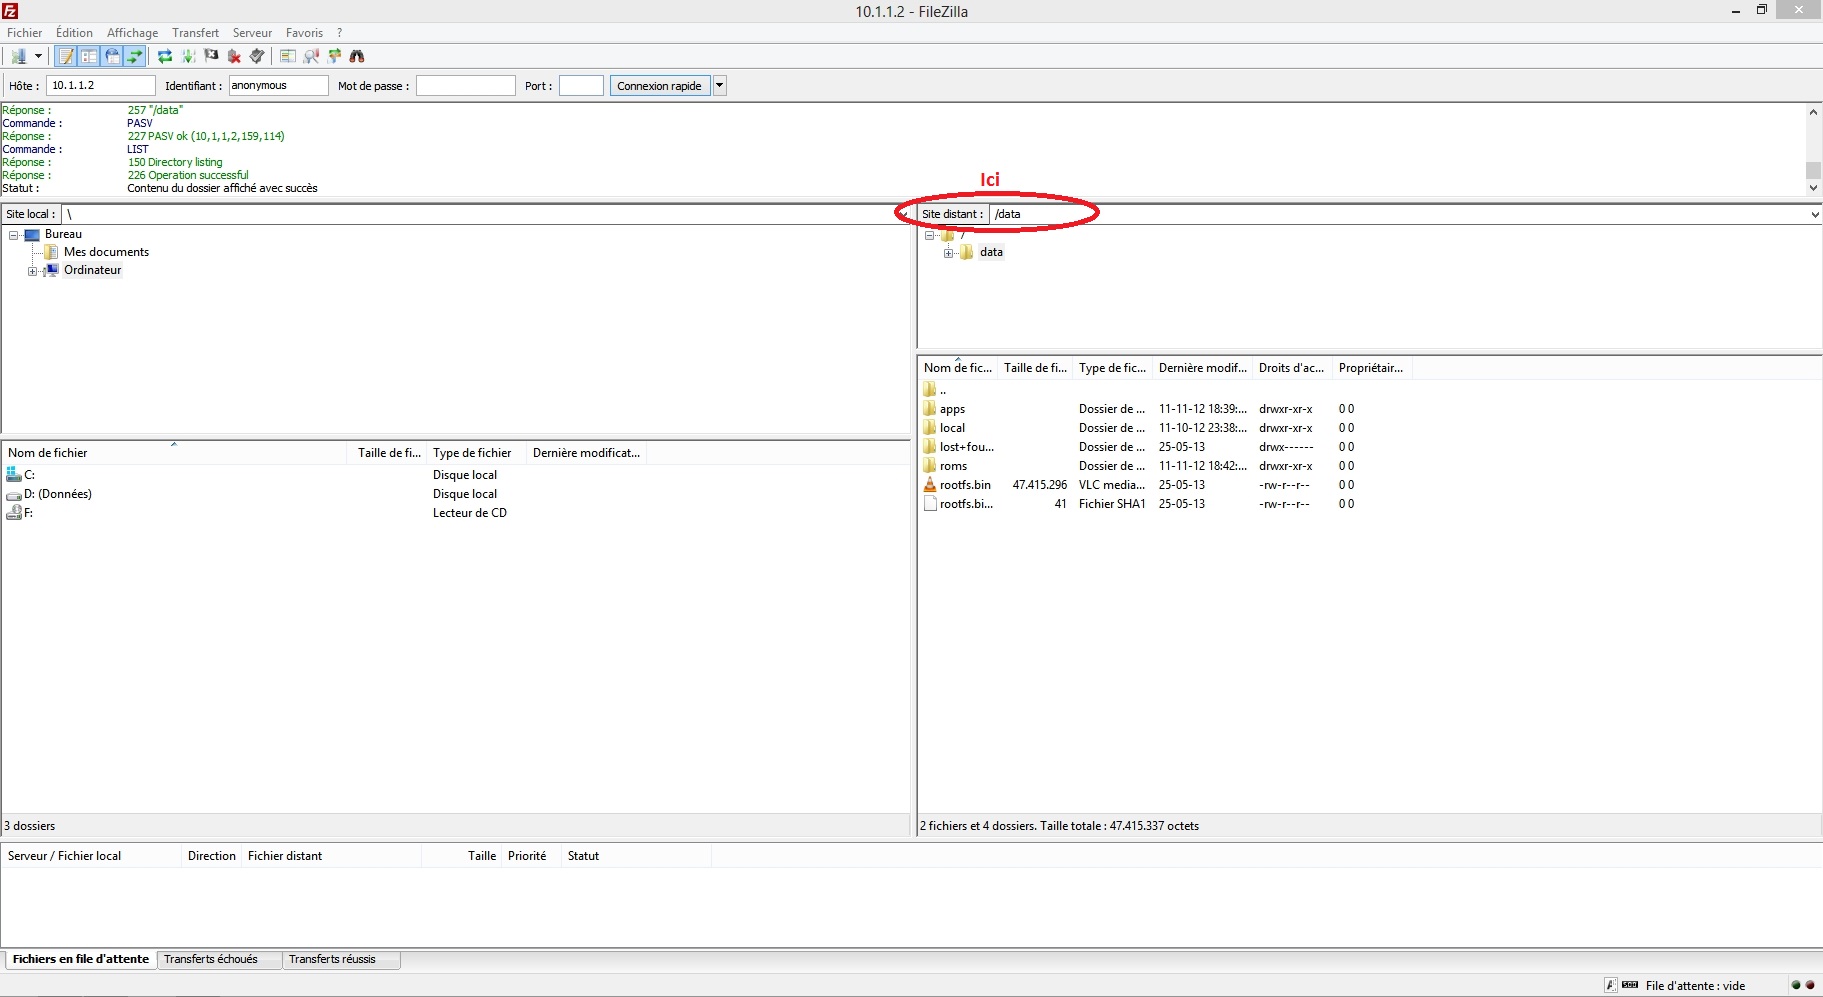The height and width of the screenshot is (997, 1823).
Task: Open the Affichage menu
Action: coord(133,33)
